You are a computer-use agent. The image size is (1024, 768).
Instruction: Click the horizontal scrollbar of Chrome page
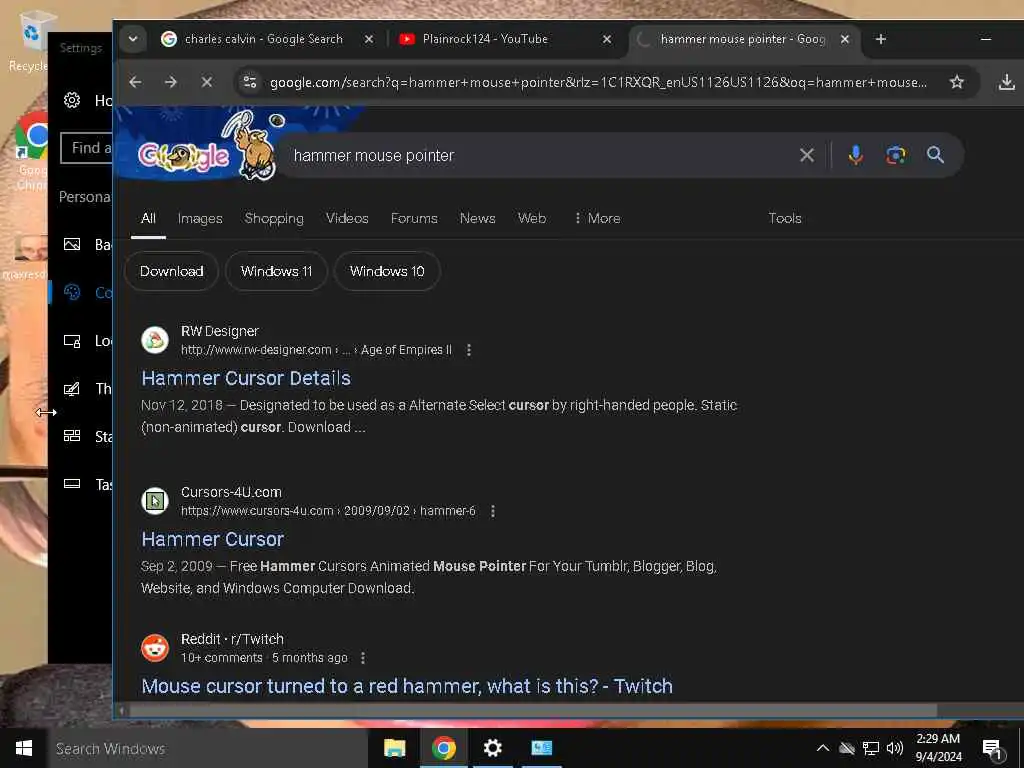[x=534, y=710]
